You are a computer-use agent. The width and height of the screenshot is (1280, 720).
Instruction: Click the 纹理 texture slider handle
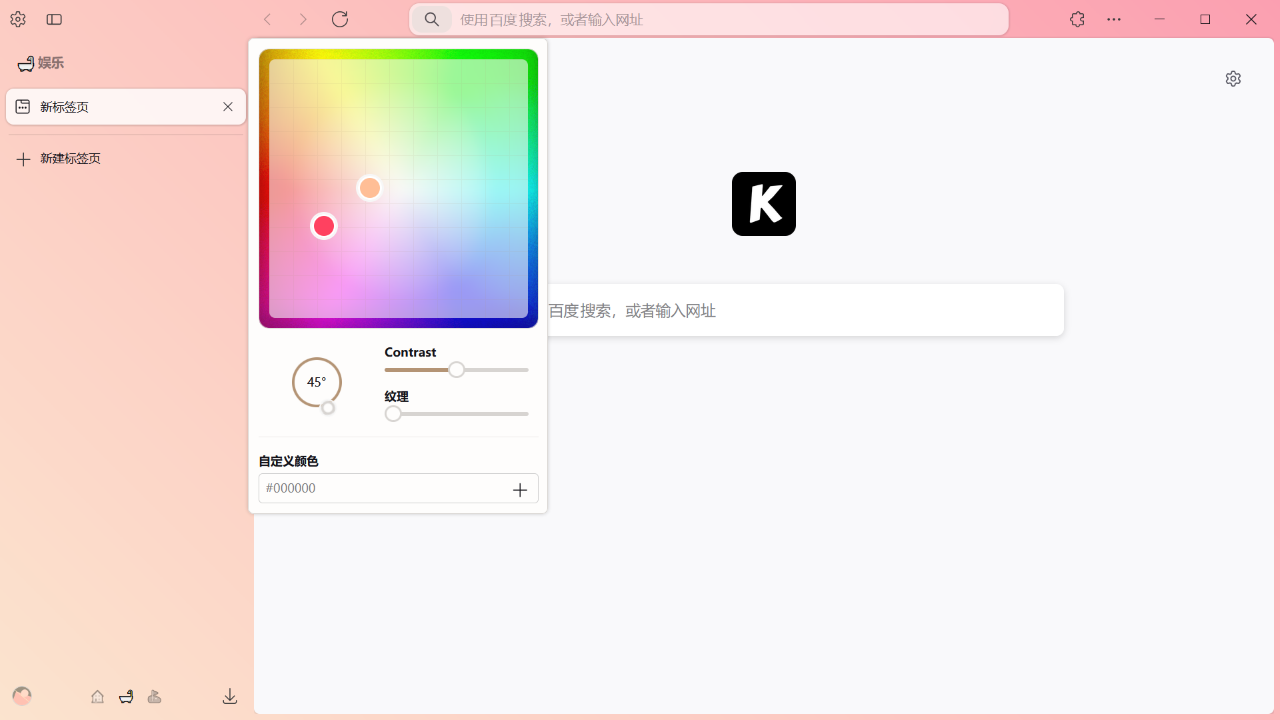point(393,414)
